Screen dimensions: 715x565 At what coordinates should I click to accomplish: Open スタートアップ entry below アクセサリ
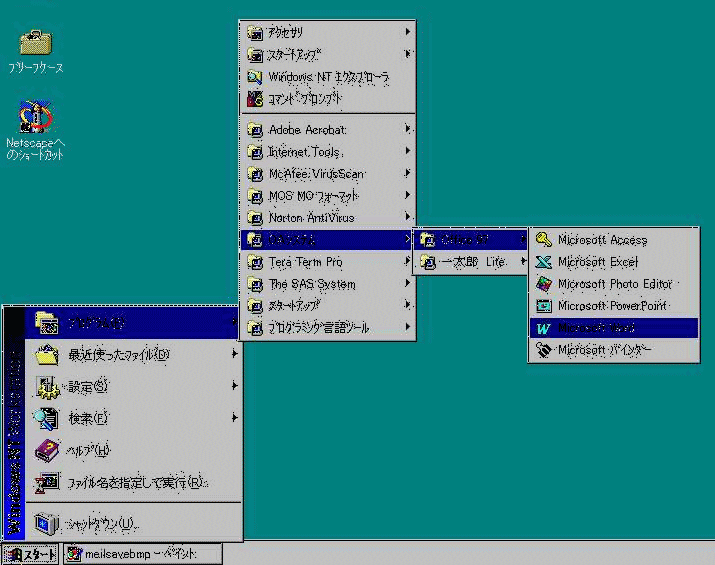click(327, 55)
